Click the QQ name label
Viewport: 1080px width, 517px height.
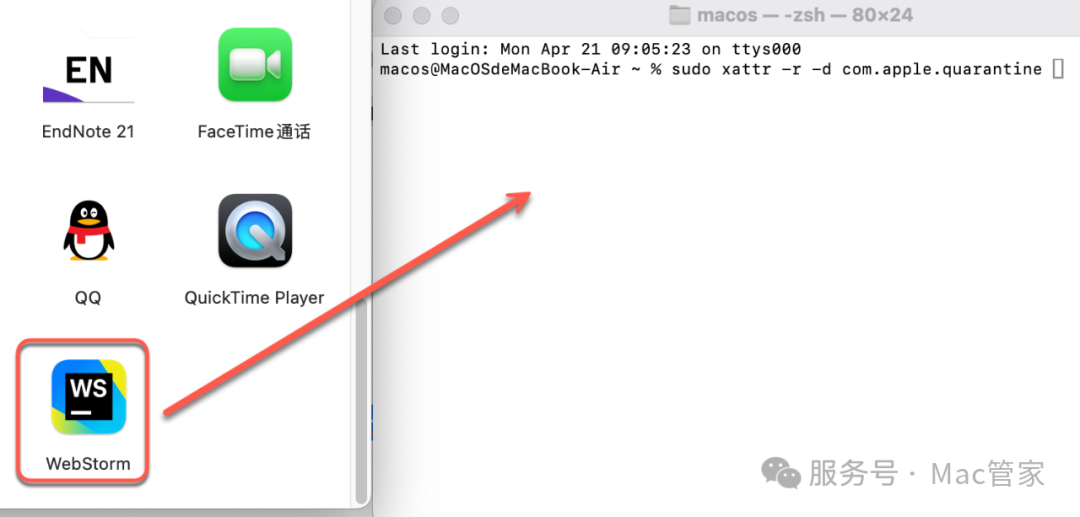point(88,298)
